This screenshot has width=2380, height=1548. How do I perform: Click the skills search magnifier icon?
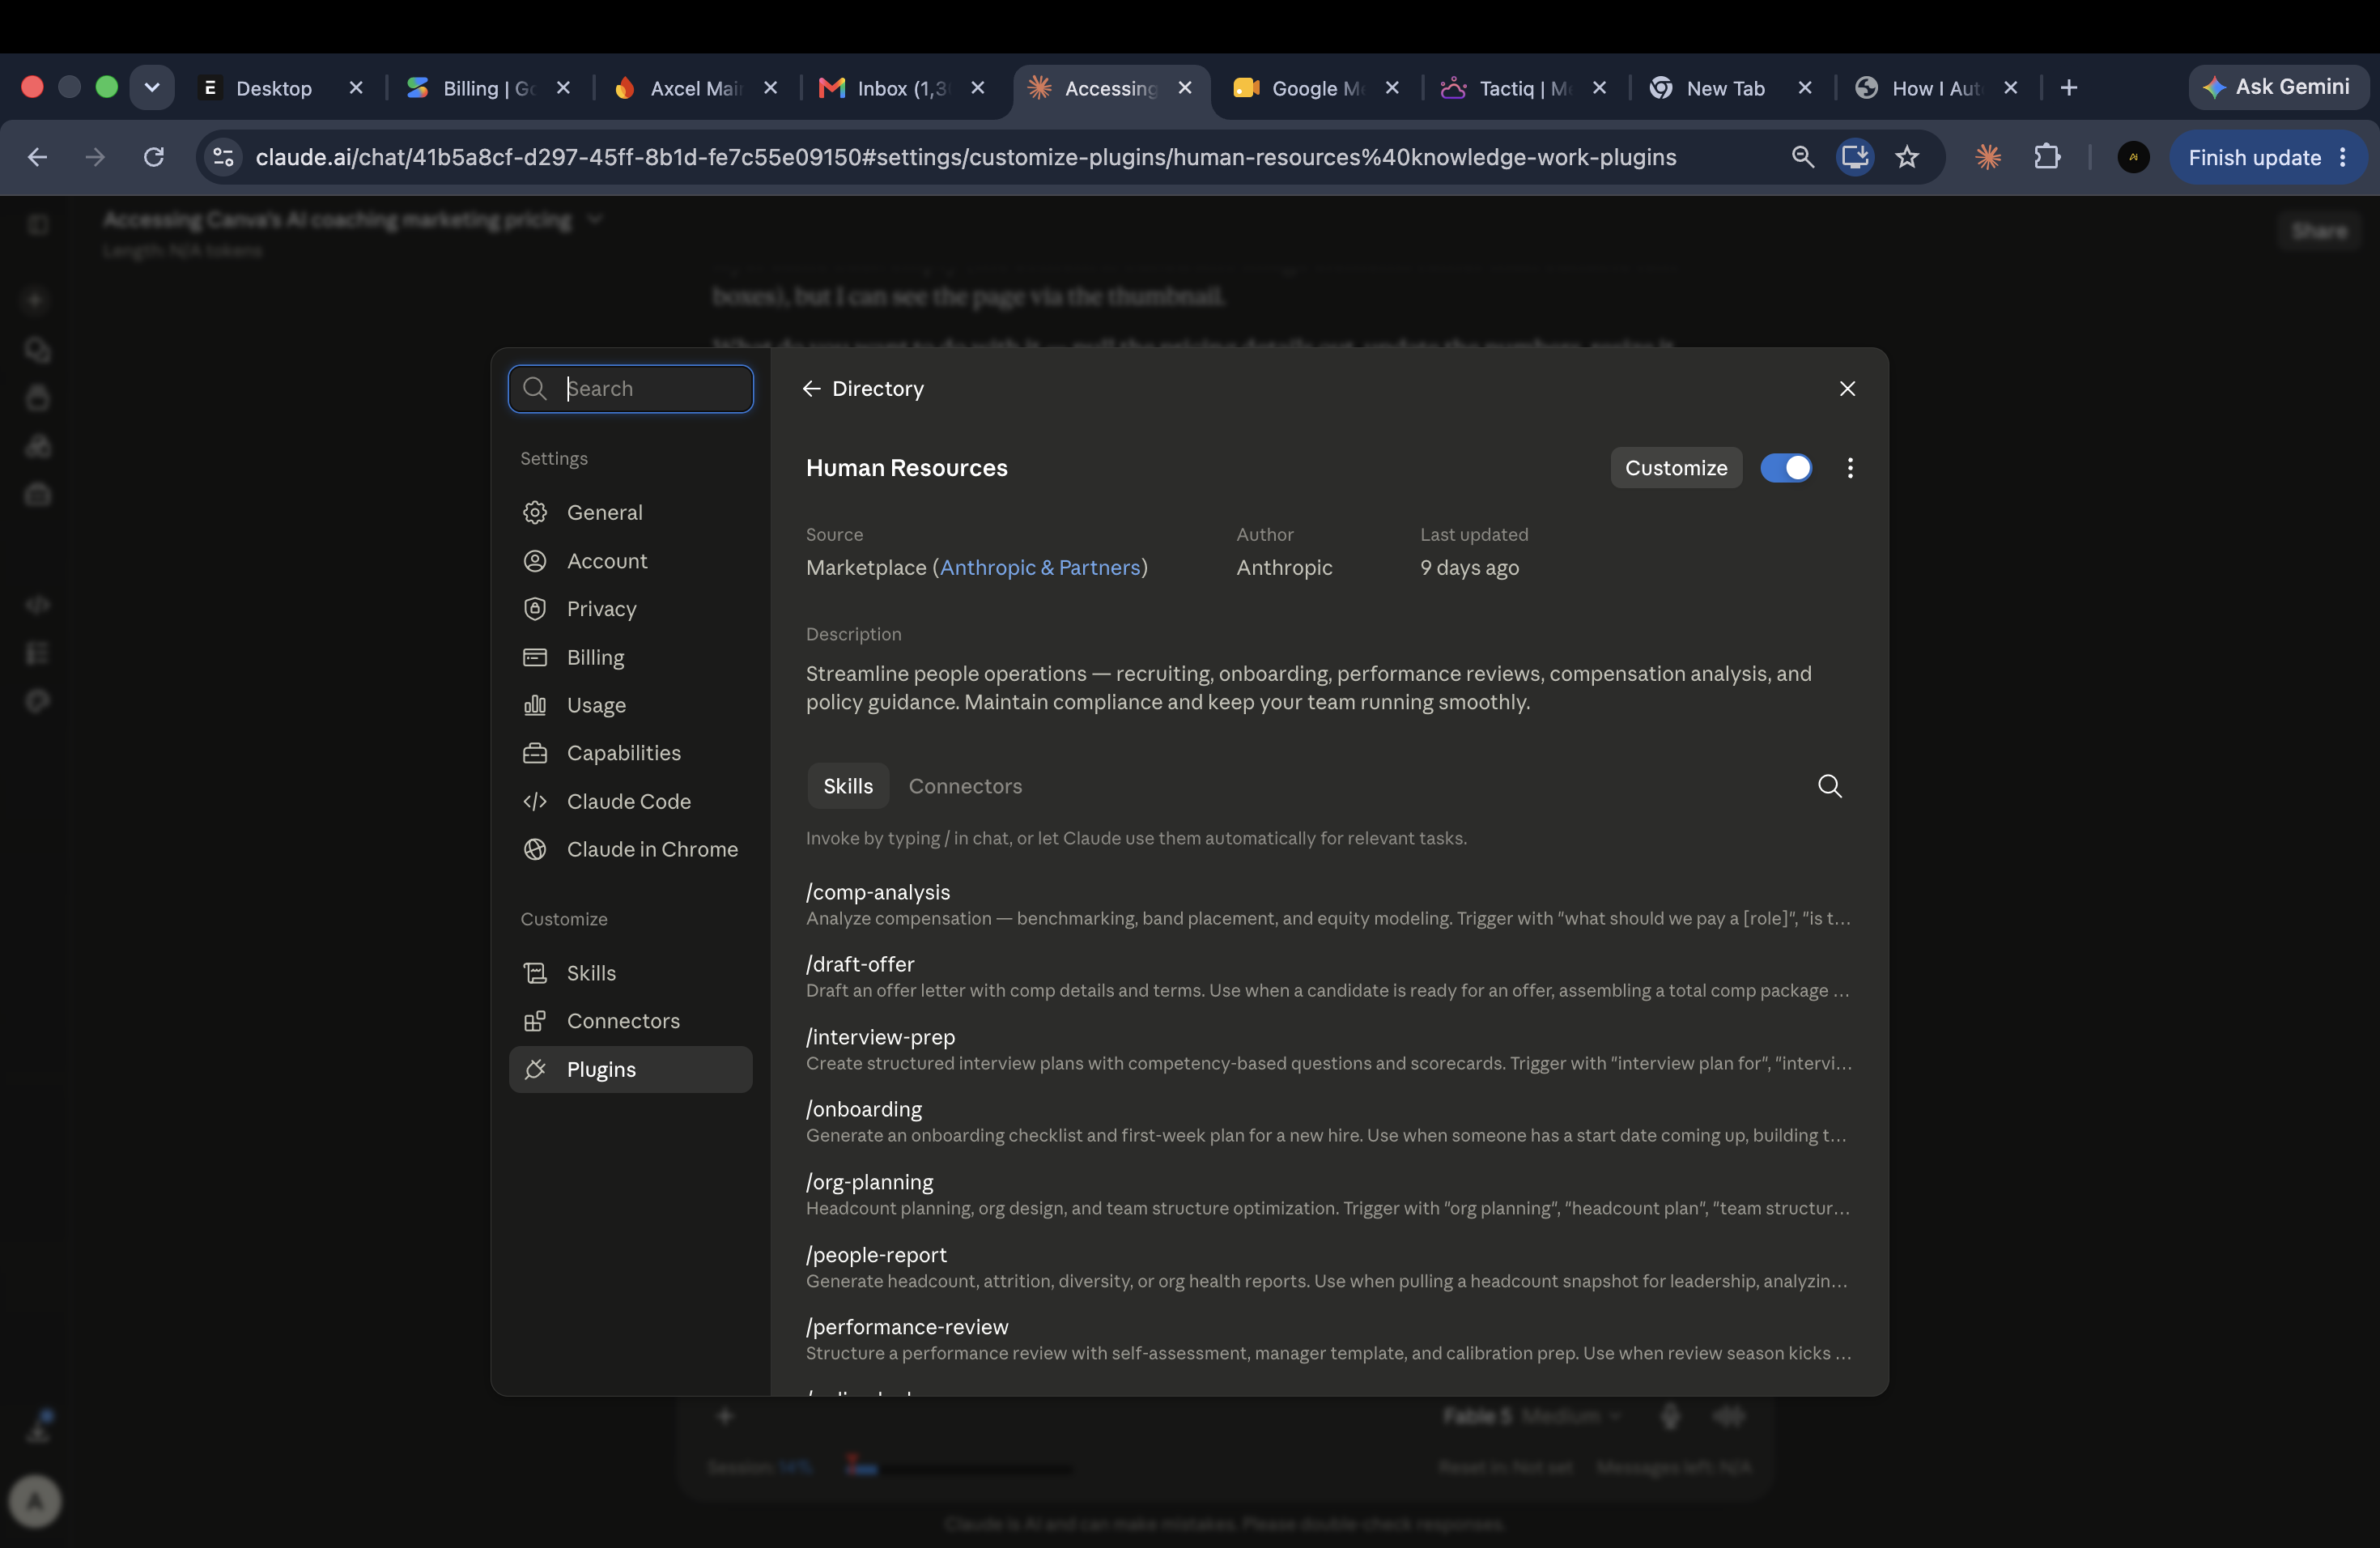pyautogui.click(x=1829, y=786)
